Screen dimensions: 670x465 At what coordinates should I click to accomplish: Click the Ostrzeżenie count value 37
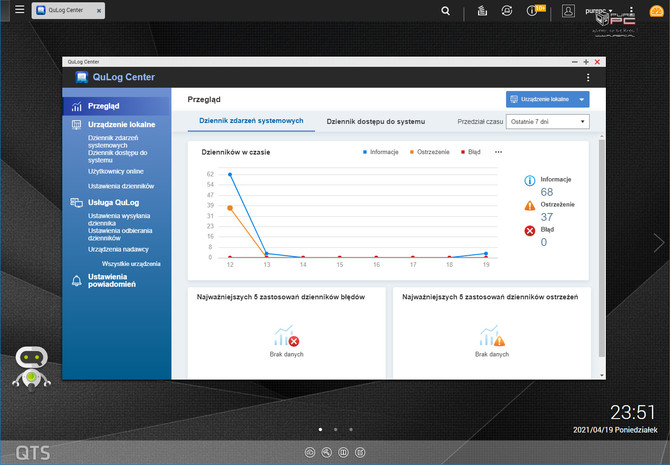pos(547,217)
